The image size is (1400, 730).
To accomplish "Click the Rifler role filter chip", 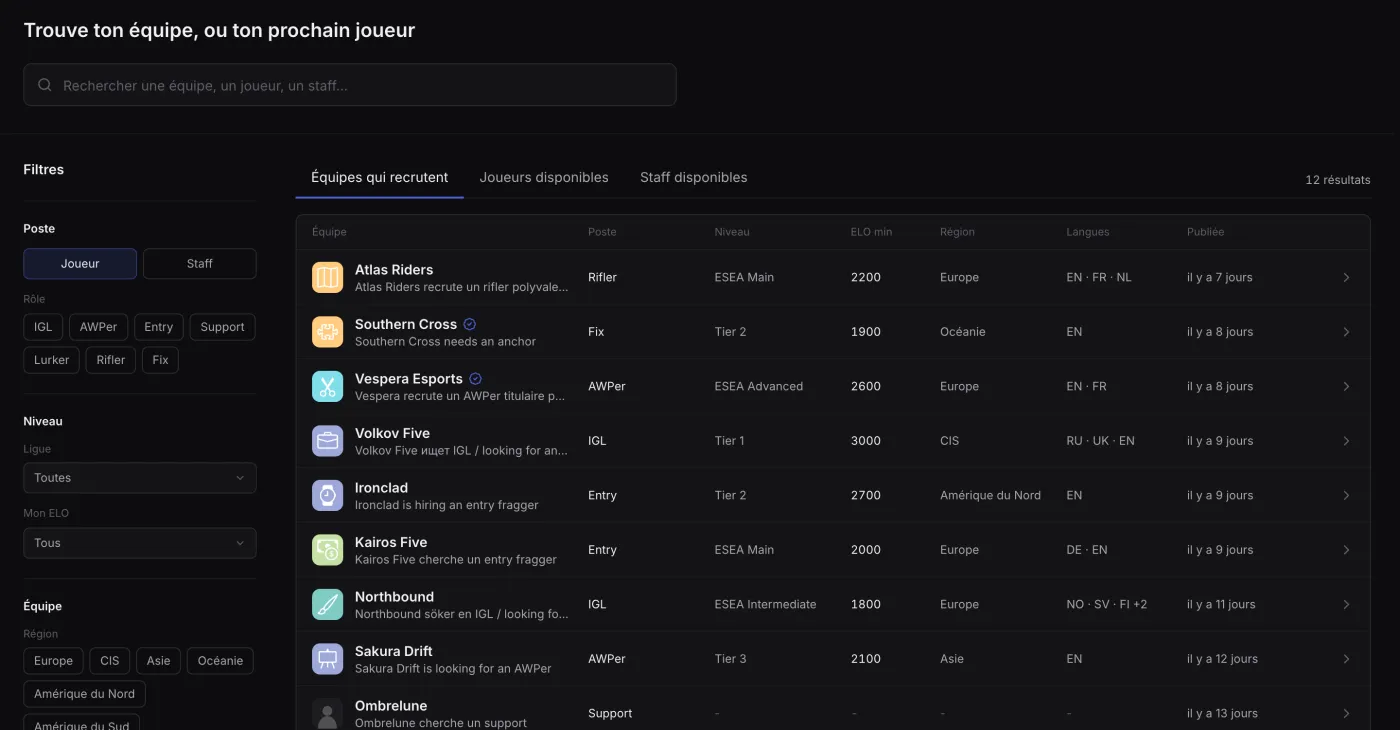I will 111,360.
